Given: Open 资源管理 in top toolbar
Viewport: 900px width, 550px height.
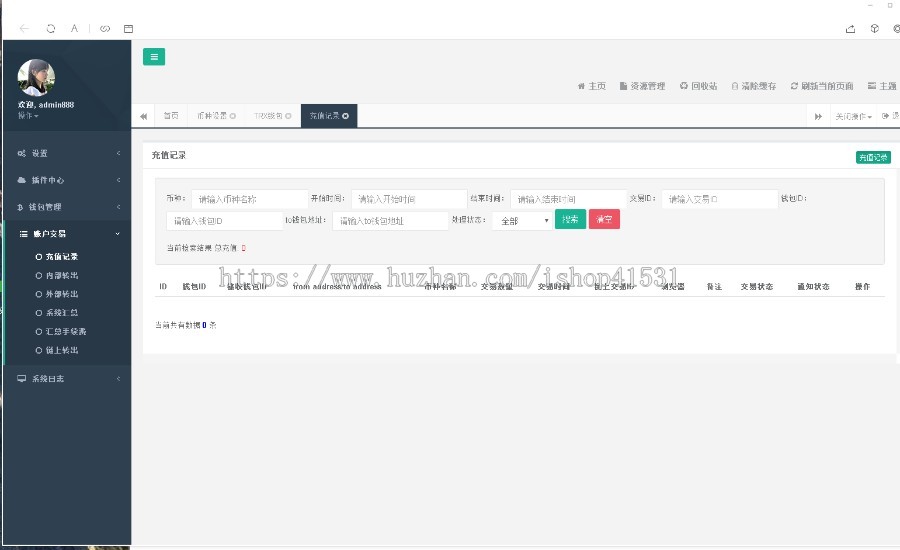Looking at the screenshot, I should click(642, 86).
